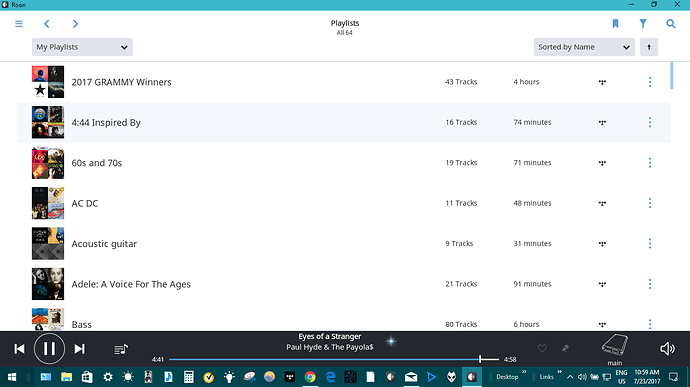Open the more menu for 4:44 Inspired By
Screen dimensions: 690x387
[650, 122]
